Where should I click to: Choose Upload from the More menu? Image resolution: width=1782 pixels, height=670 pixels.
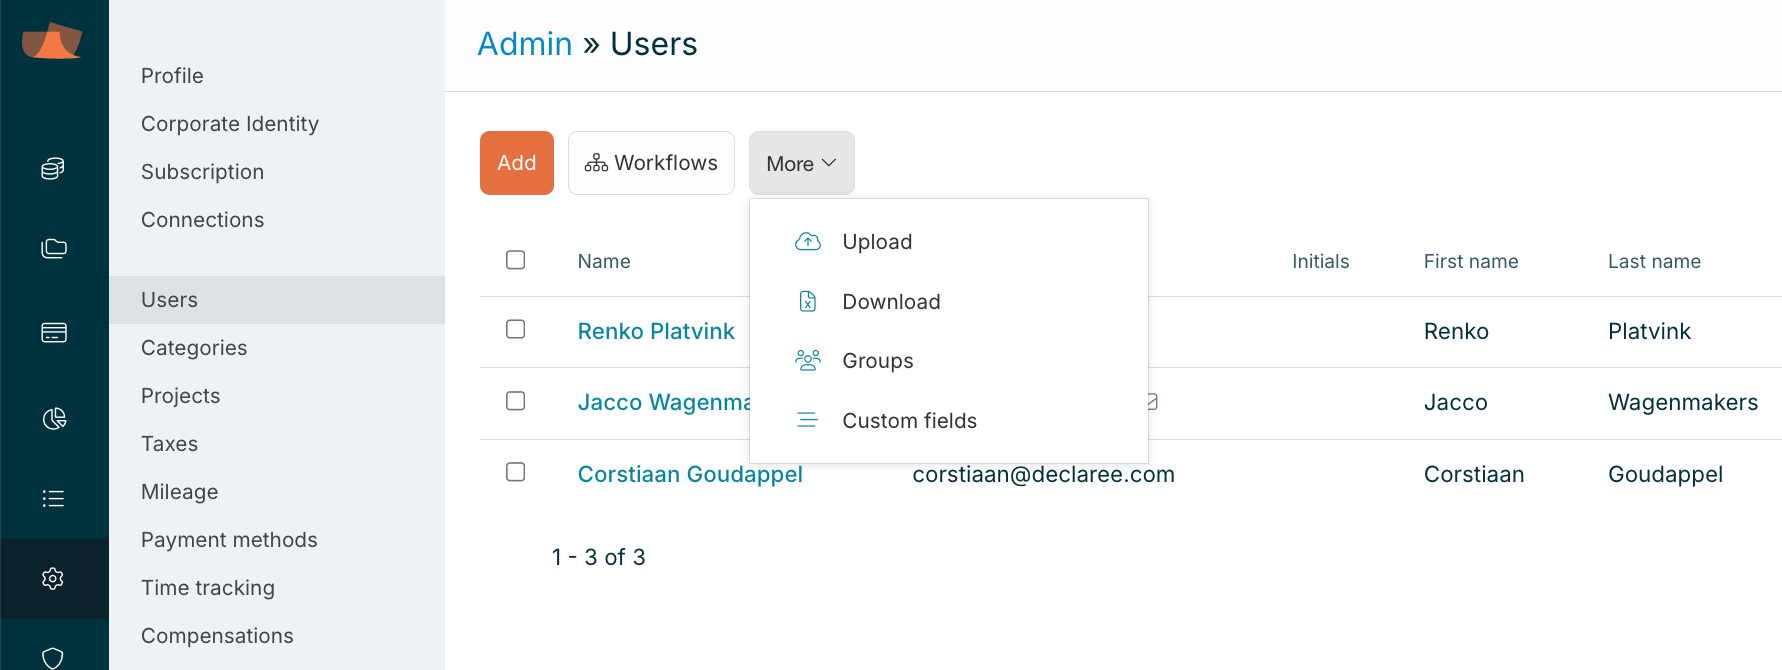(x=877, y=242)
